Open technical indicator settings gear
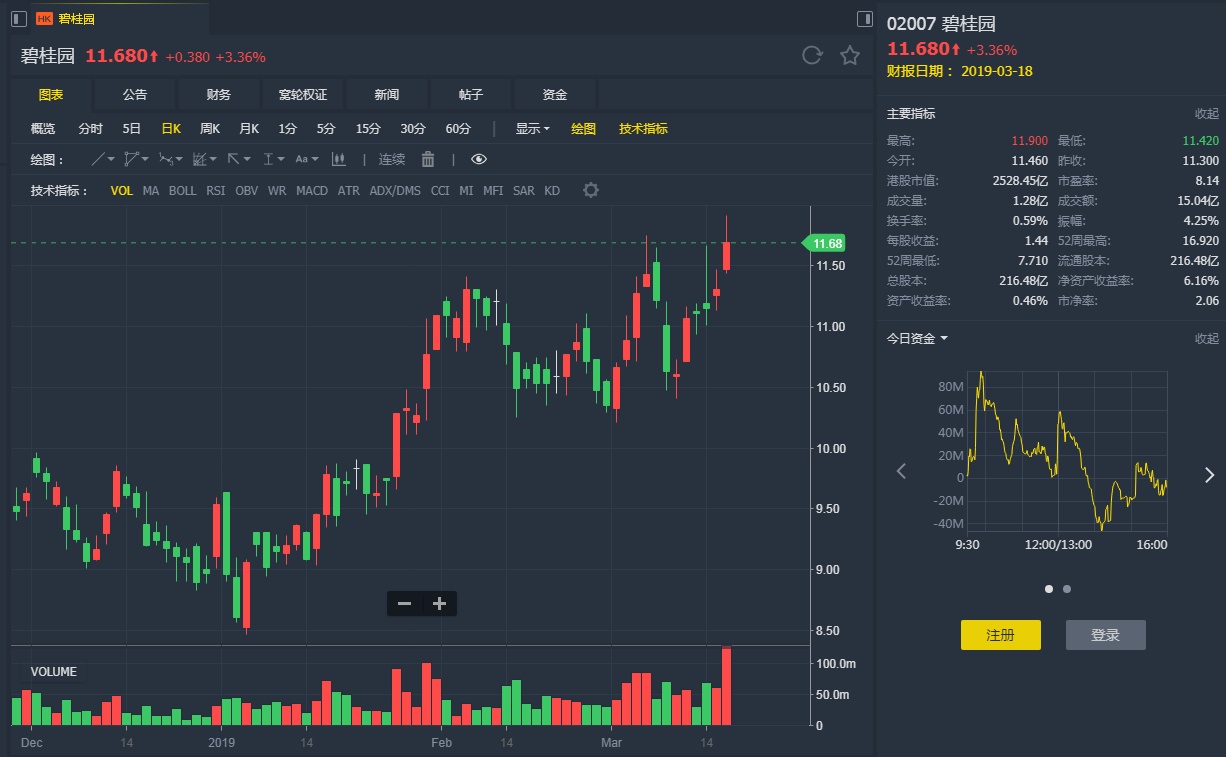Image resolution: width=1226 pixels, height=757 pixels. coord(591,190)
